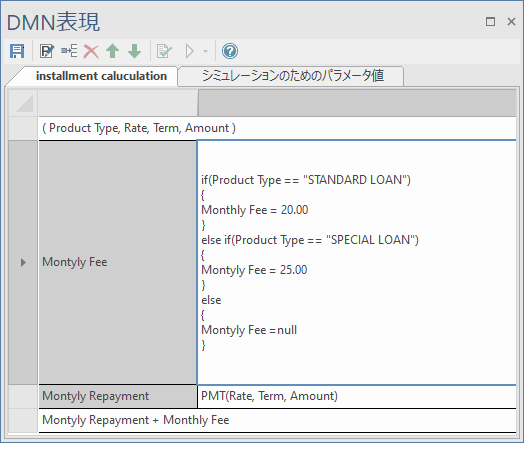Move the selected entry up with green arrow

coord(112,51)
